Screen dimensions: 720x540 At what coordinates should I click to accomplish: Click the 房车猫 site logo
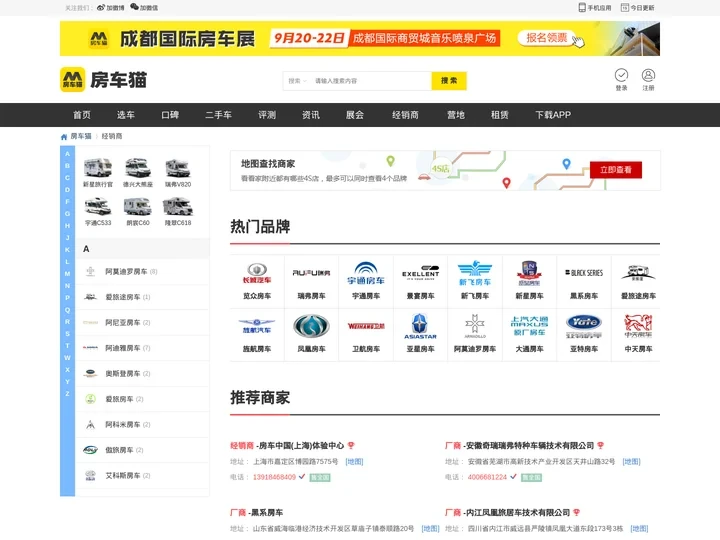click(104, 79)
